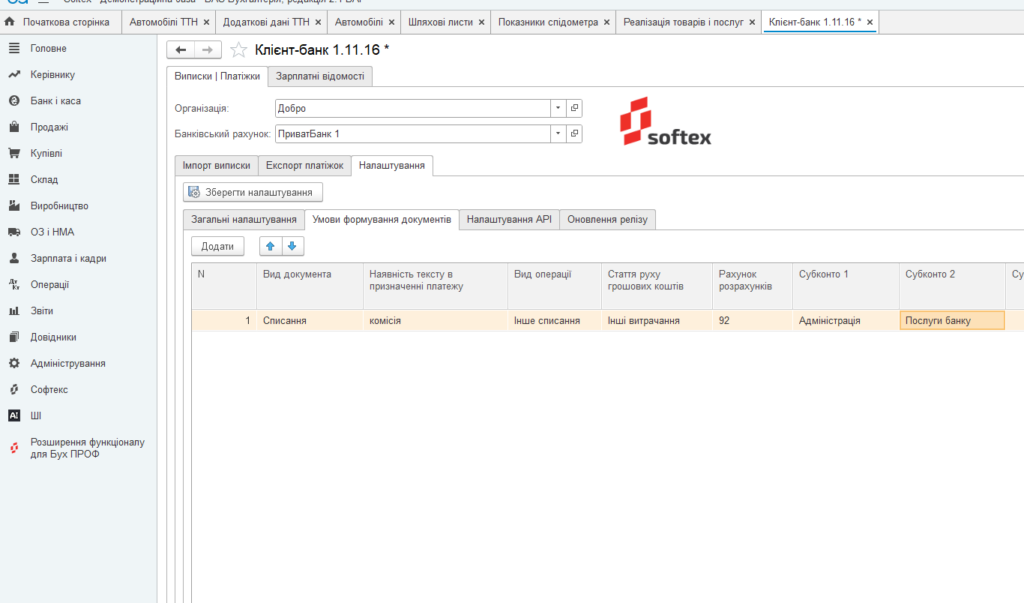The width and height of the screenshot is (1024, 603).
Task: Move row up with blue arrow
Action: point(270,246)
